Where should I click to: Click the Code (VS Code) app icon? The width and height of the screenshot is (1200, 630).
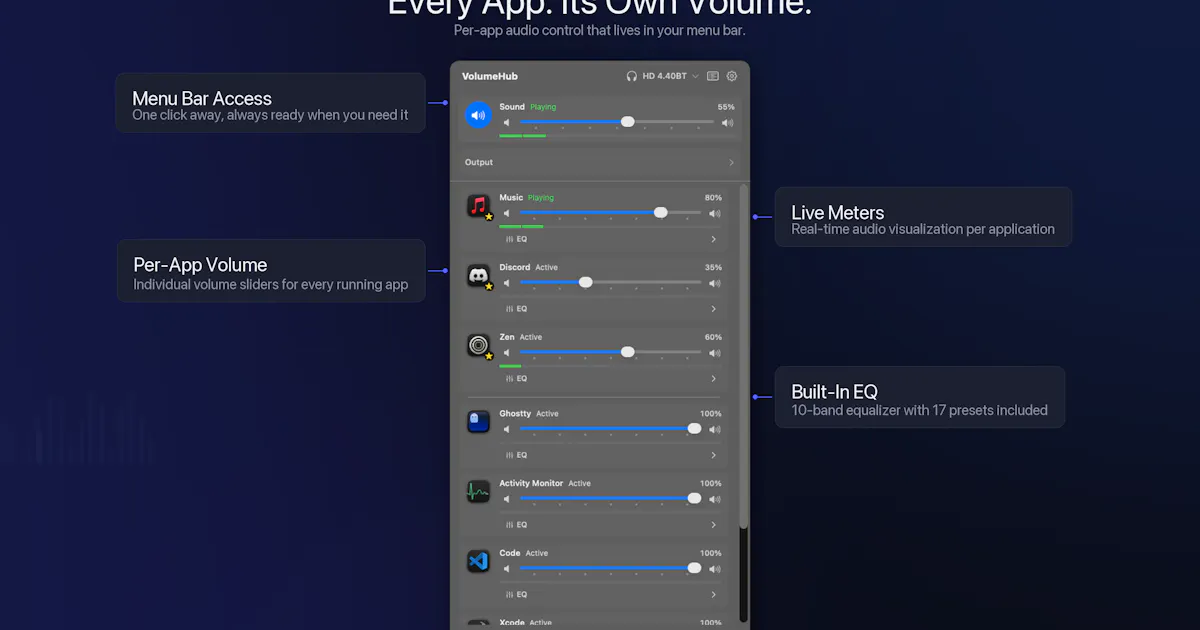[x=478, y=562]
